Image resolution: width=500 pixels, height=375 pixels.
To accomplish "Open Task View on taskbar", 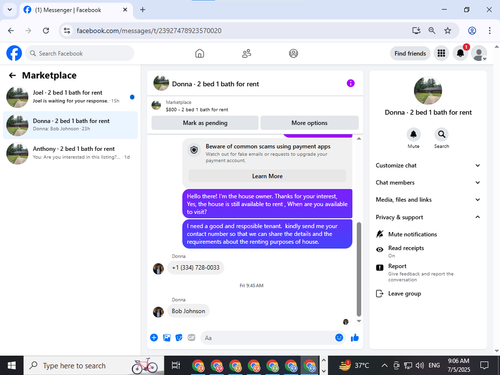I will coord(176,366).
